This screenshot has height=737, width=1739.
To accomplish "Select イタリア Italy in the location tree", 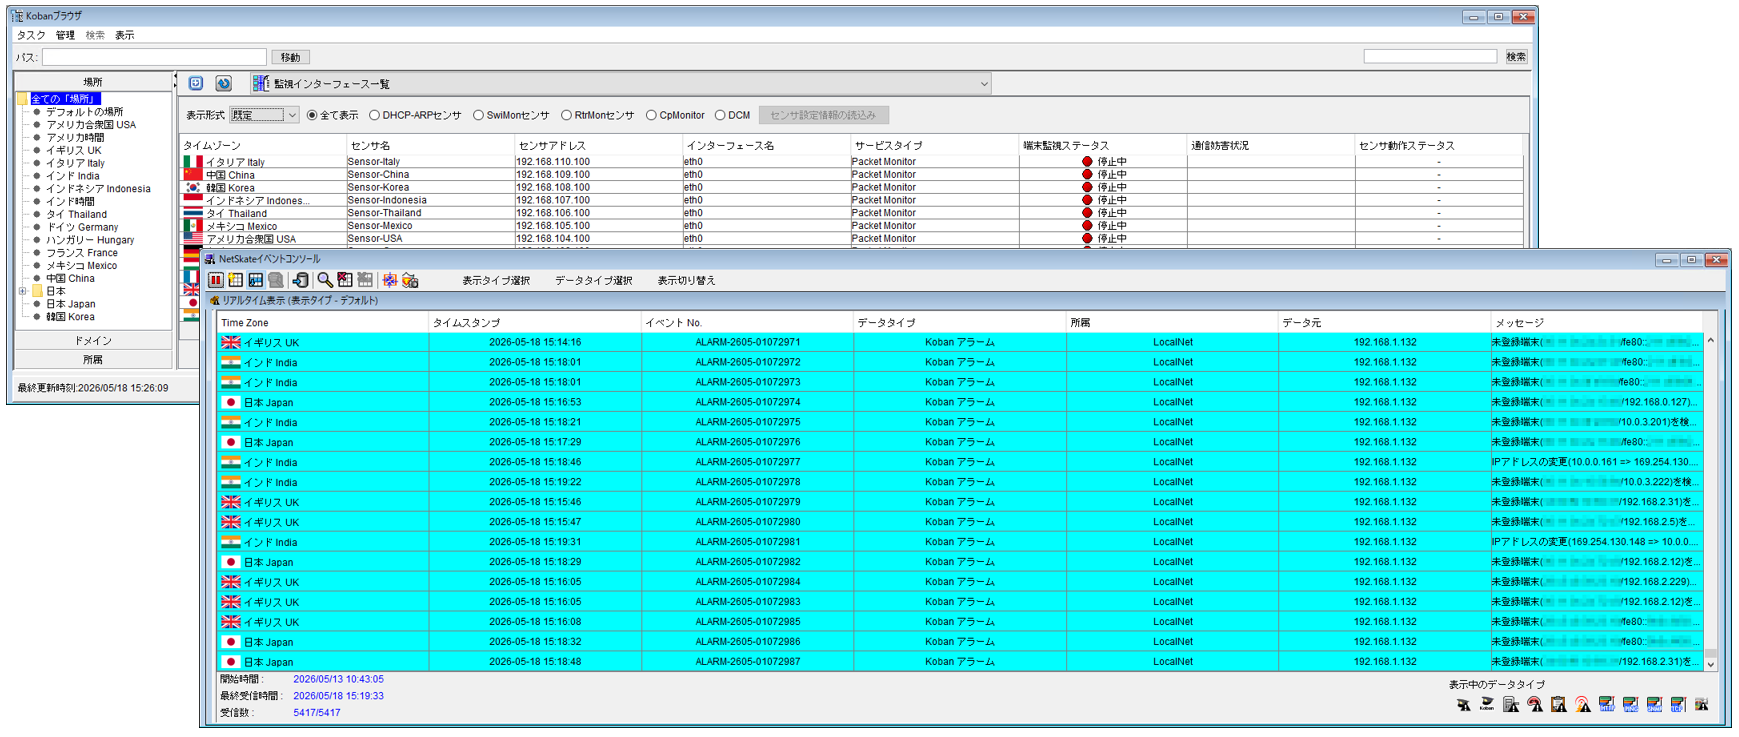I will tap(75, 163).
